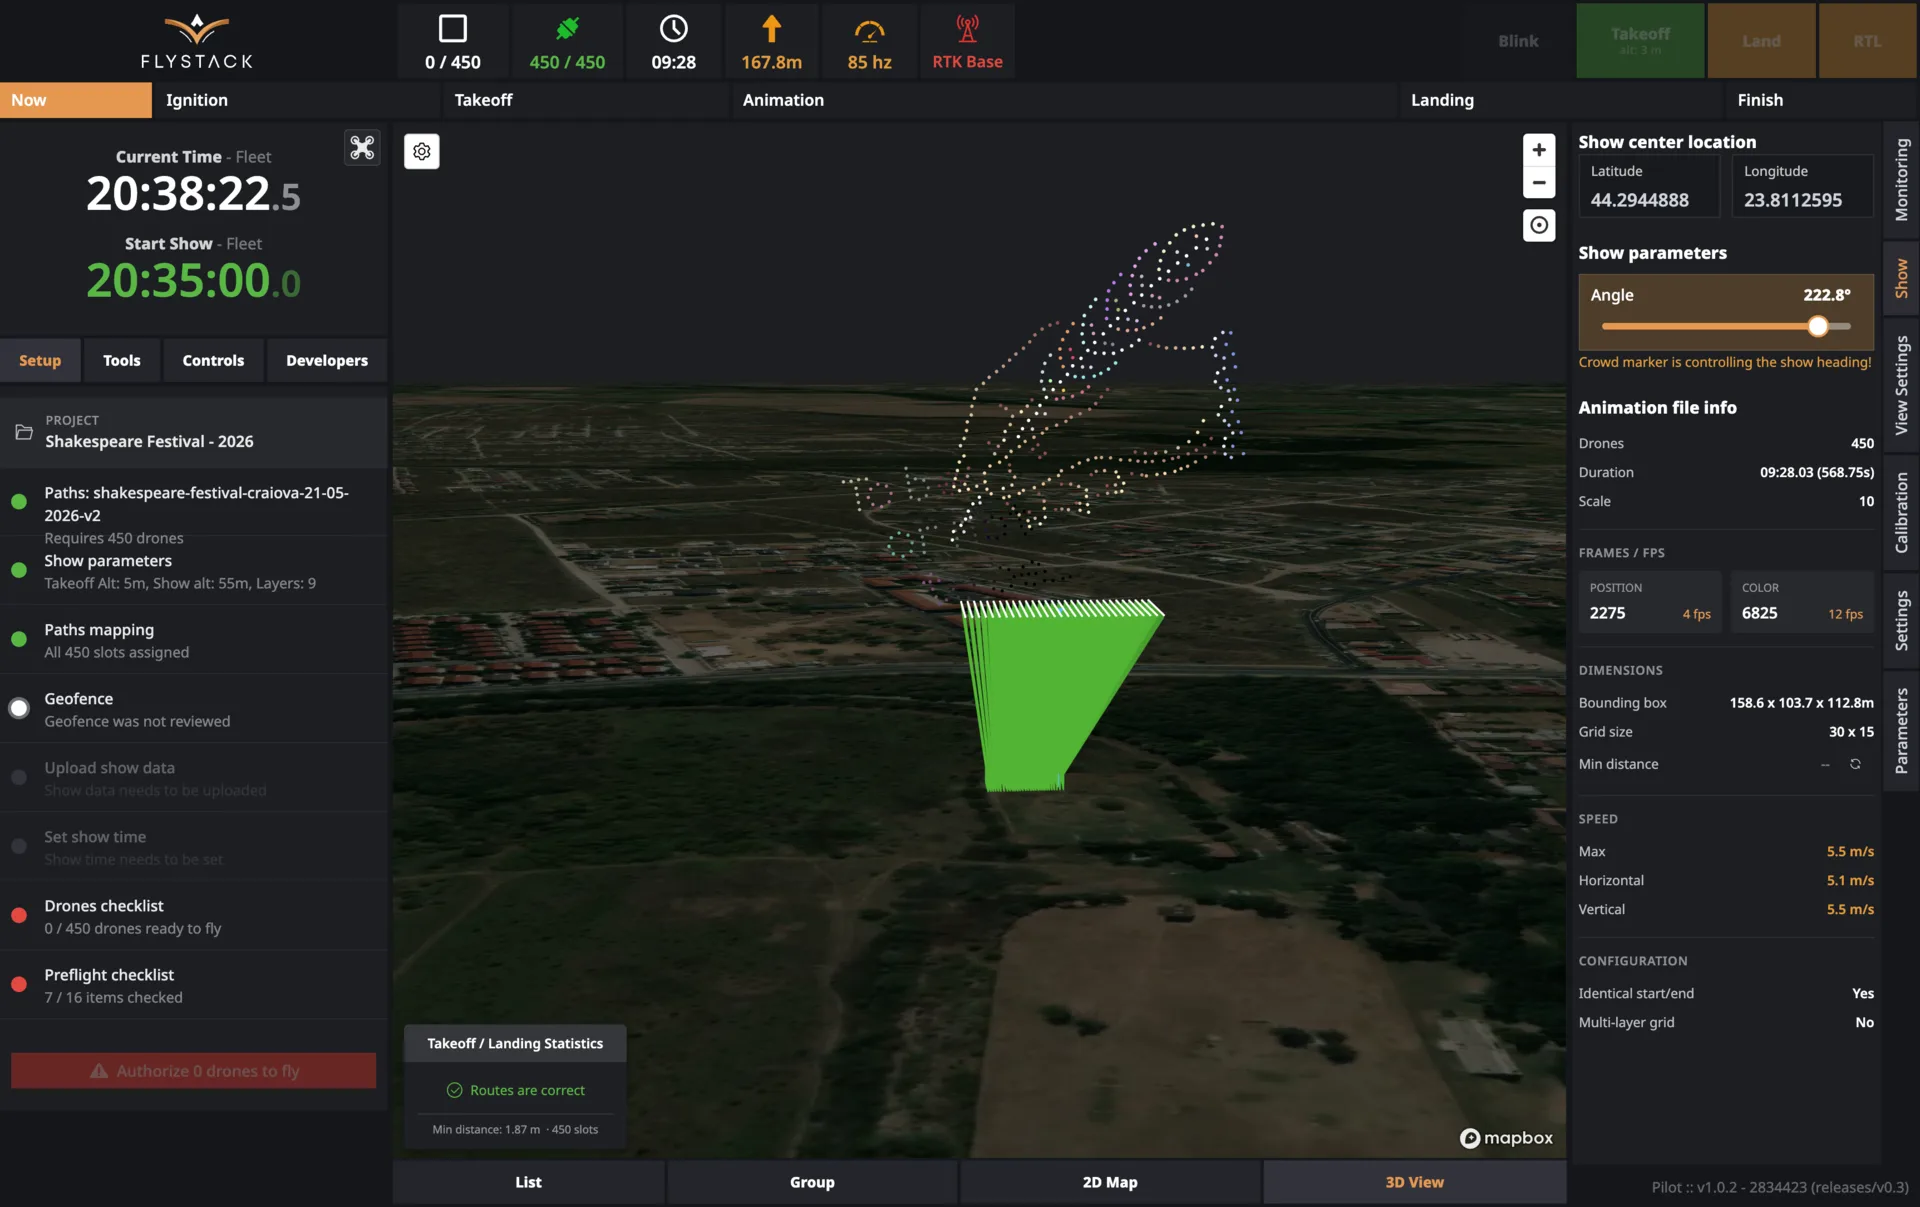Open the project folder icon
The height and width of the screenshot is (1207, 1920).
[24, 432]
